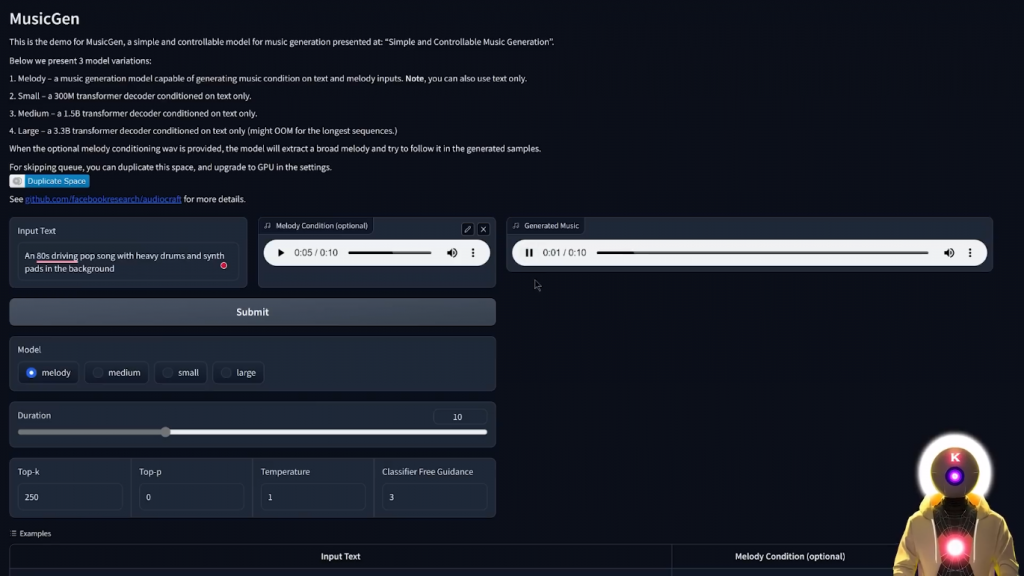Edit the Melody Condition audio clip
Viewport: 1024px width, 576px height.
(467, 229)
